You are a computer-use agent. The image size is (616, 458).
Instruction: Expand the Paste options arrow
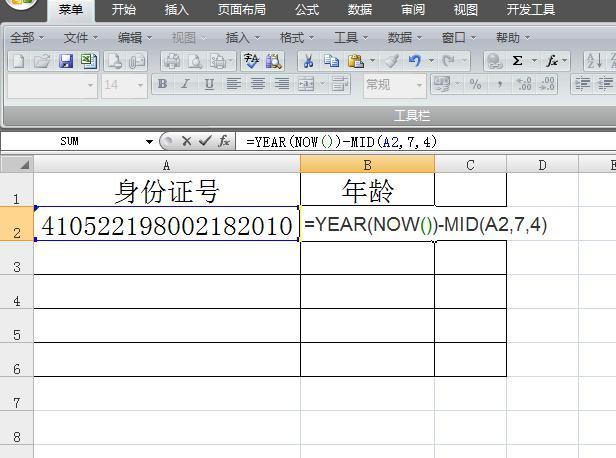(372, 61)
